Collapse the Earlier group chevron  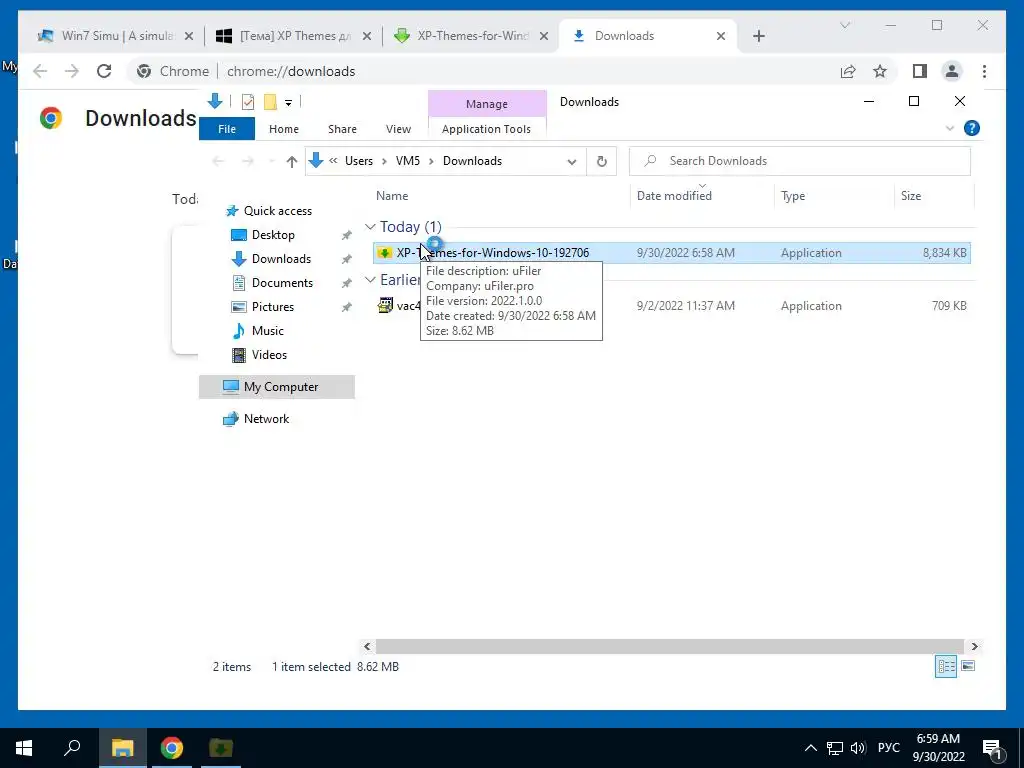[370, 280]
